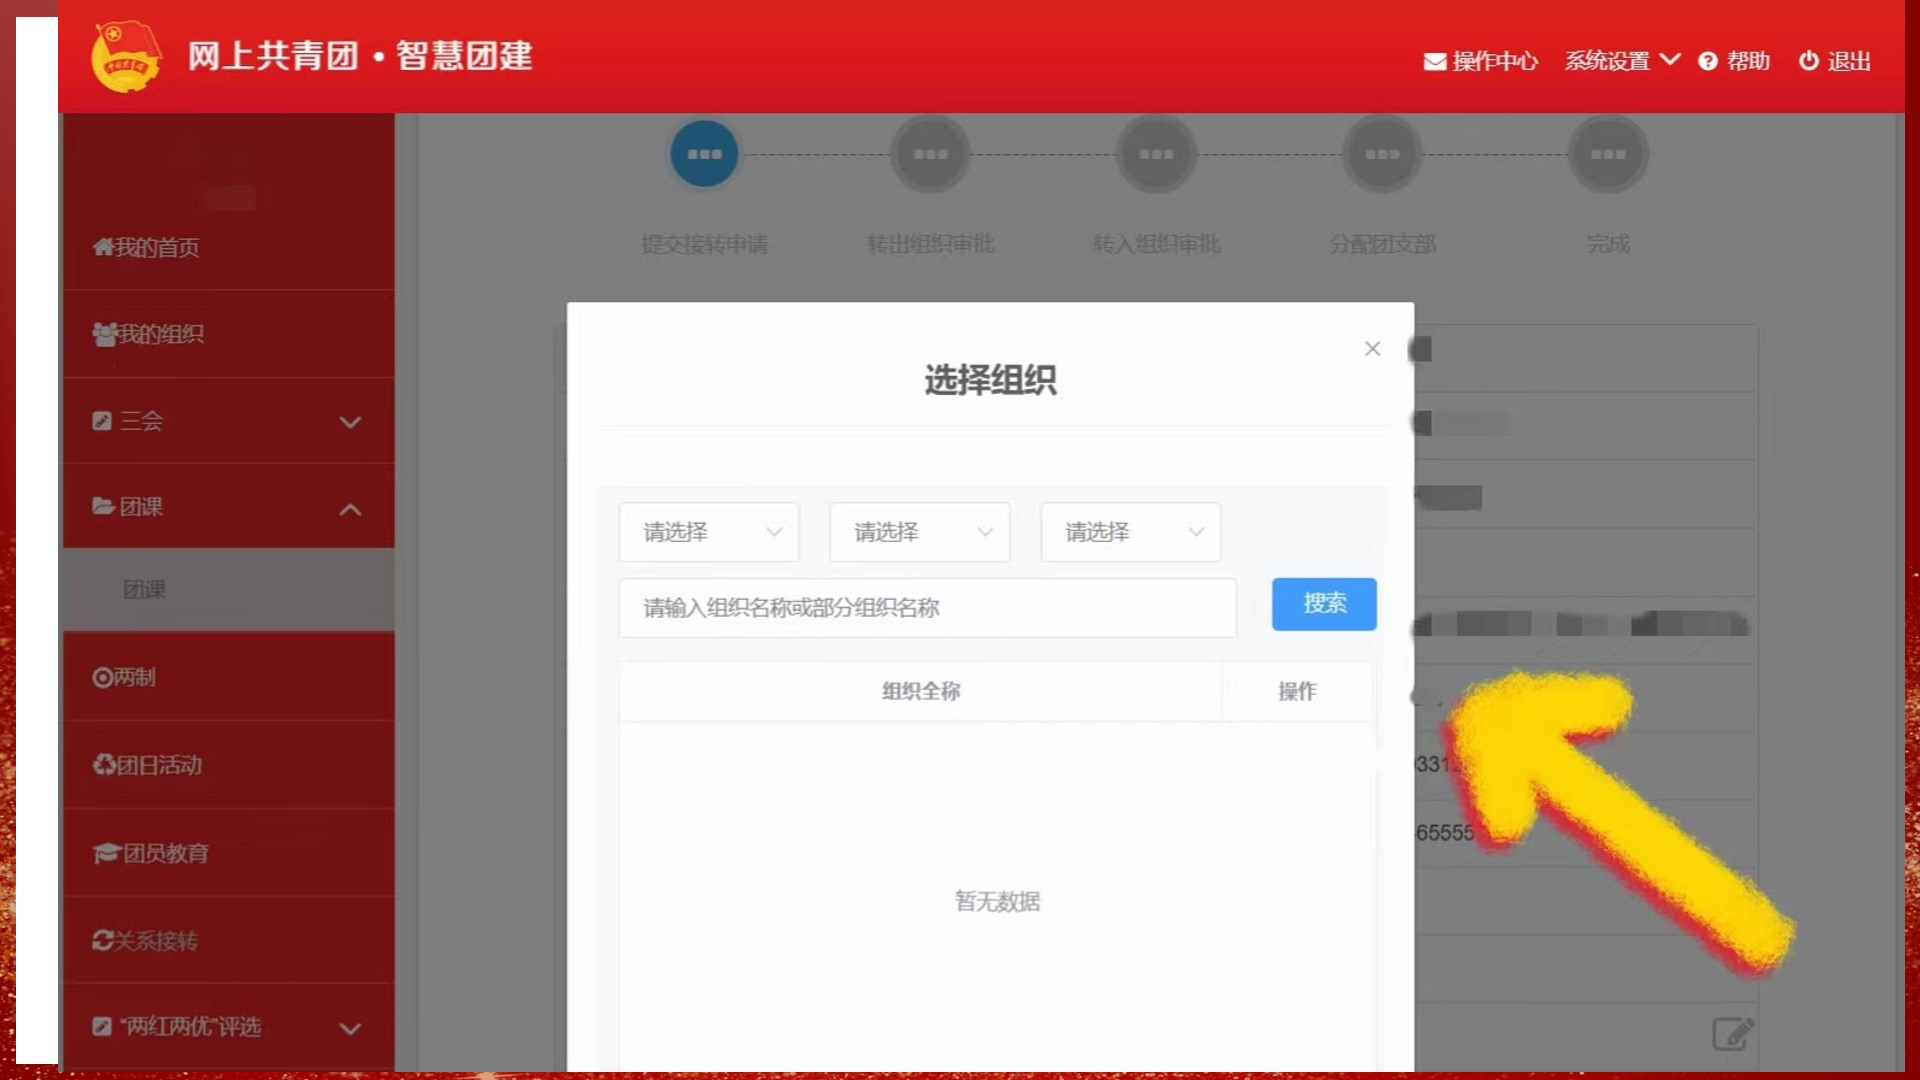Open the first 请选择 dropdown
The height and width of the screenshot is (1080, 1920).
point(708,532)
